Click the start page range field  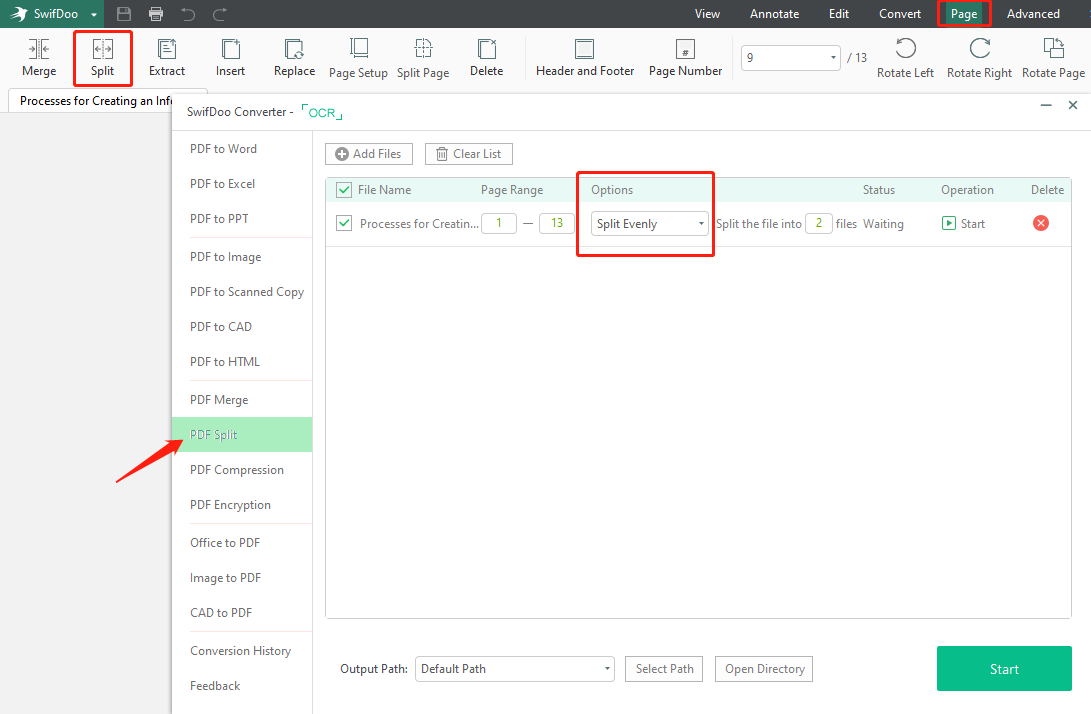[x=499, y=223]
